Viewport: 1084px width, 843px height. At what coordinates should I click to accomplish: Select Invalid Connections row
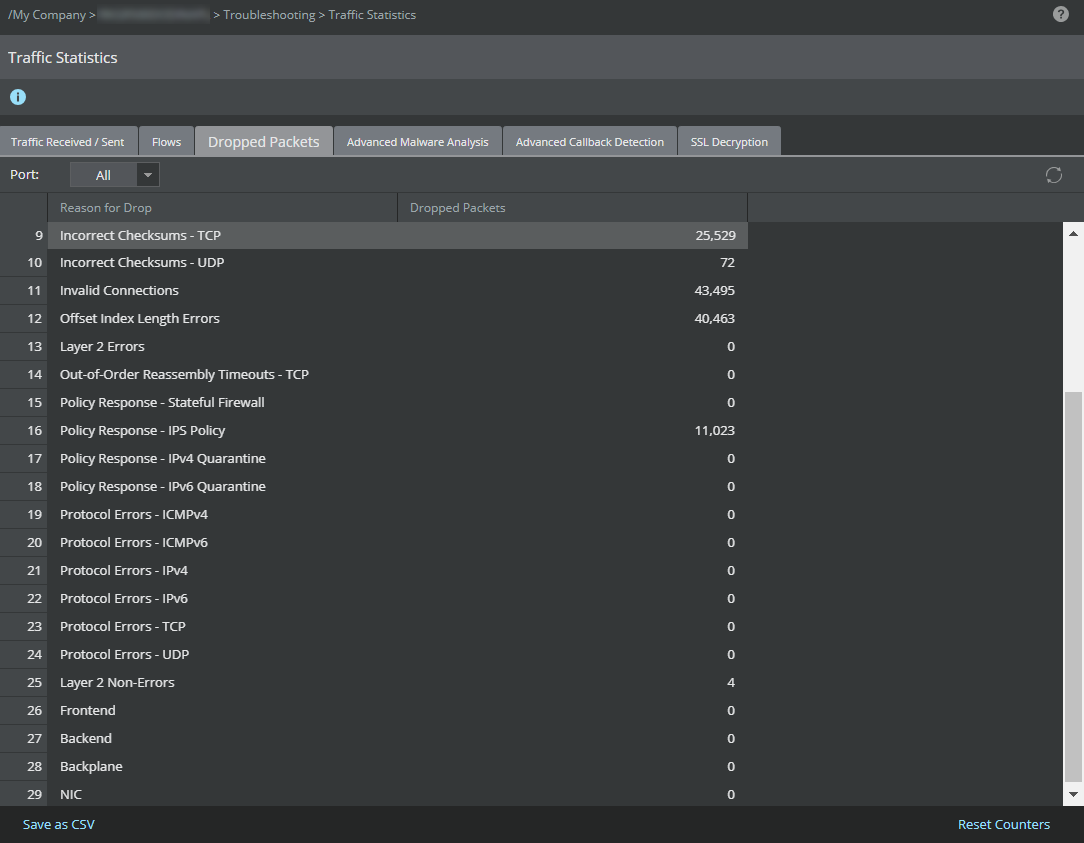(x=374, y=290)
